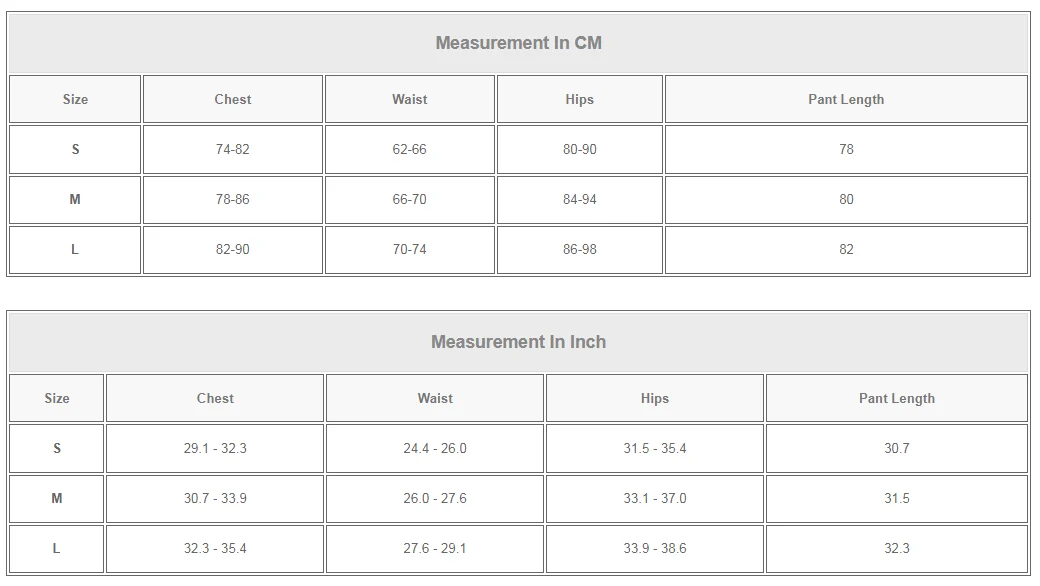The image size is (1040, 586).
Task: Select waist value 26.0 - 27.6
Action: (435, 498)
